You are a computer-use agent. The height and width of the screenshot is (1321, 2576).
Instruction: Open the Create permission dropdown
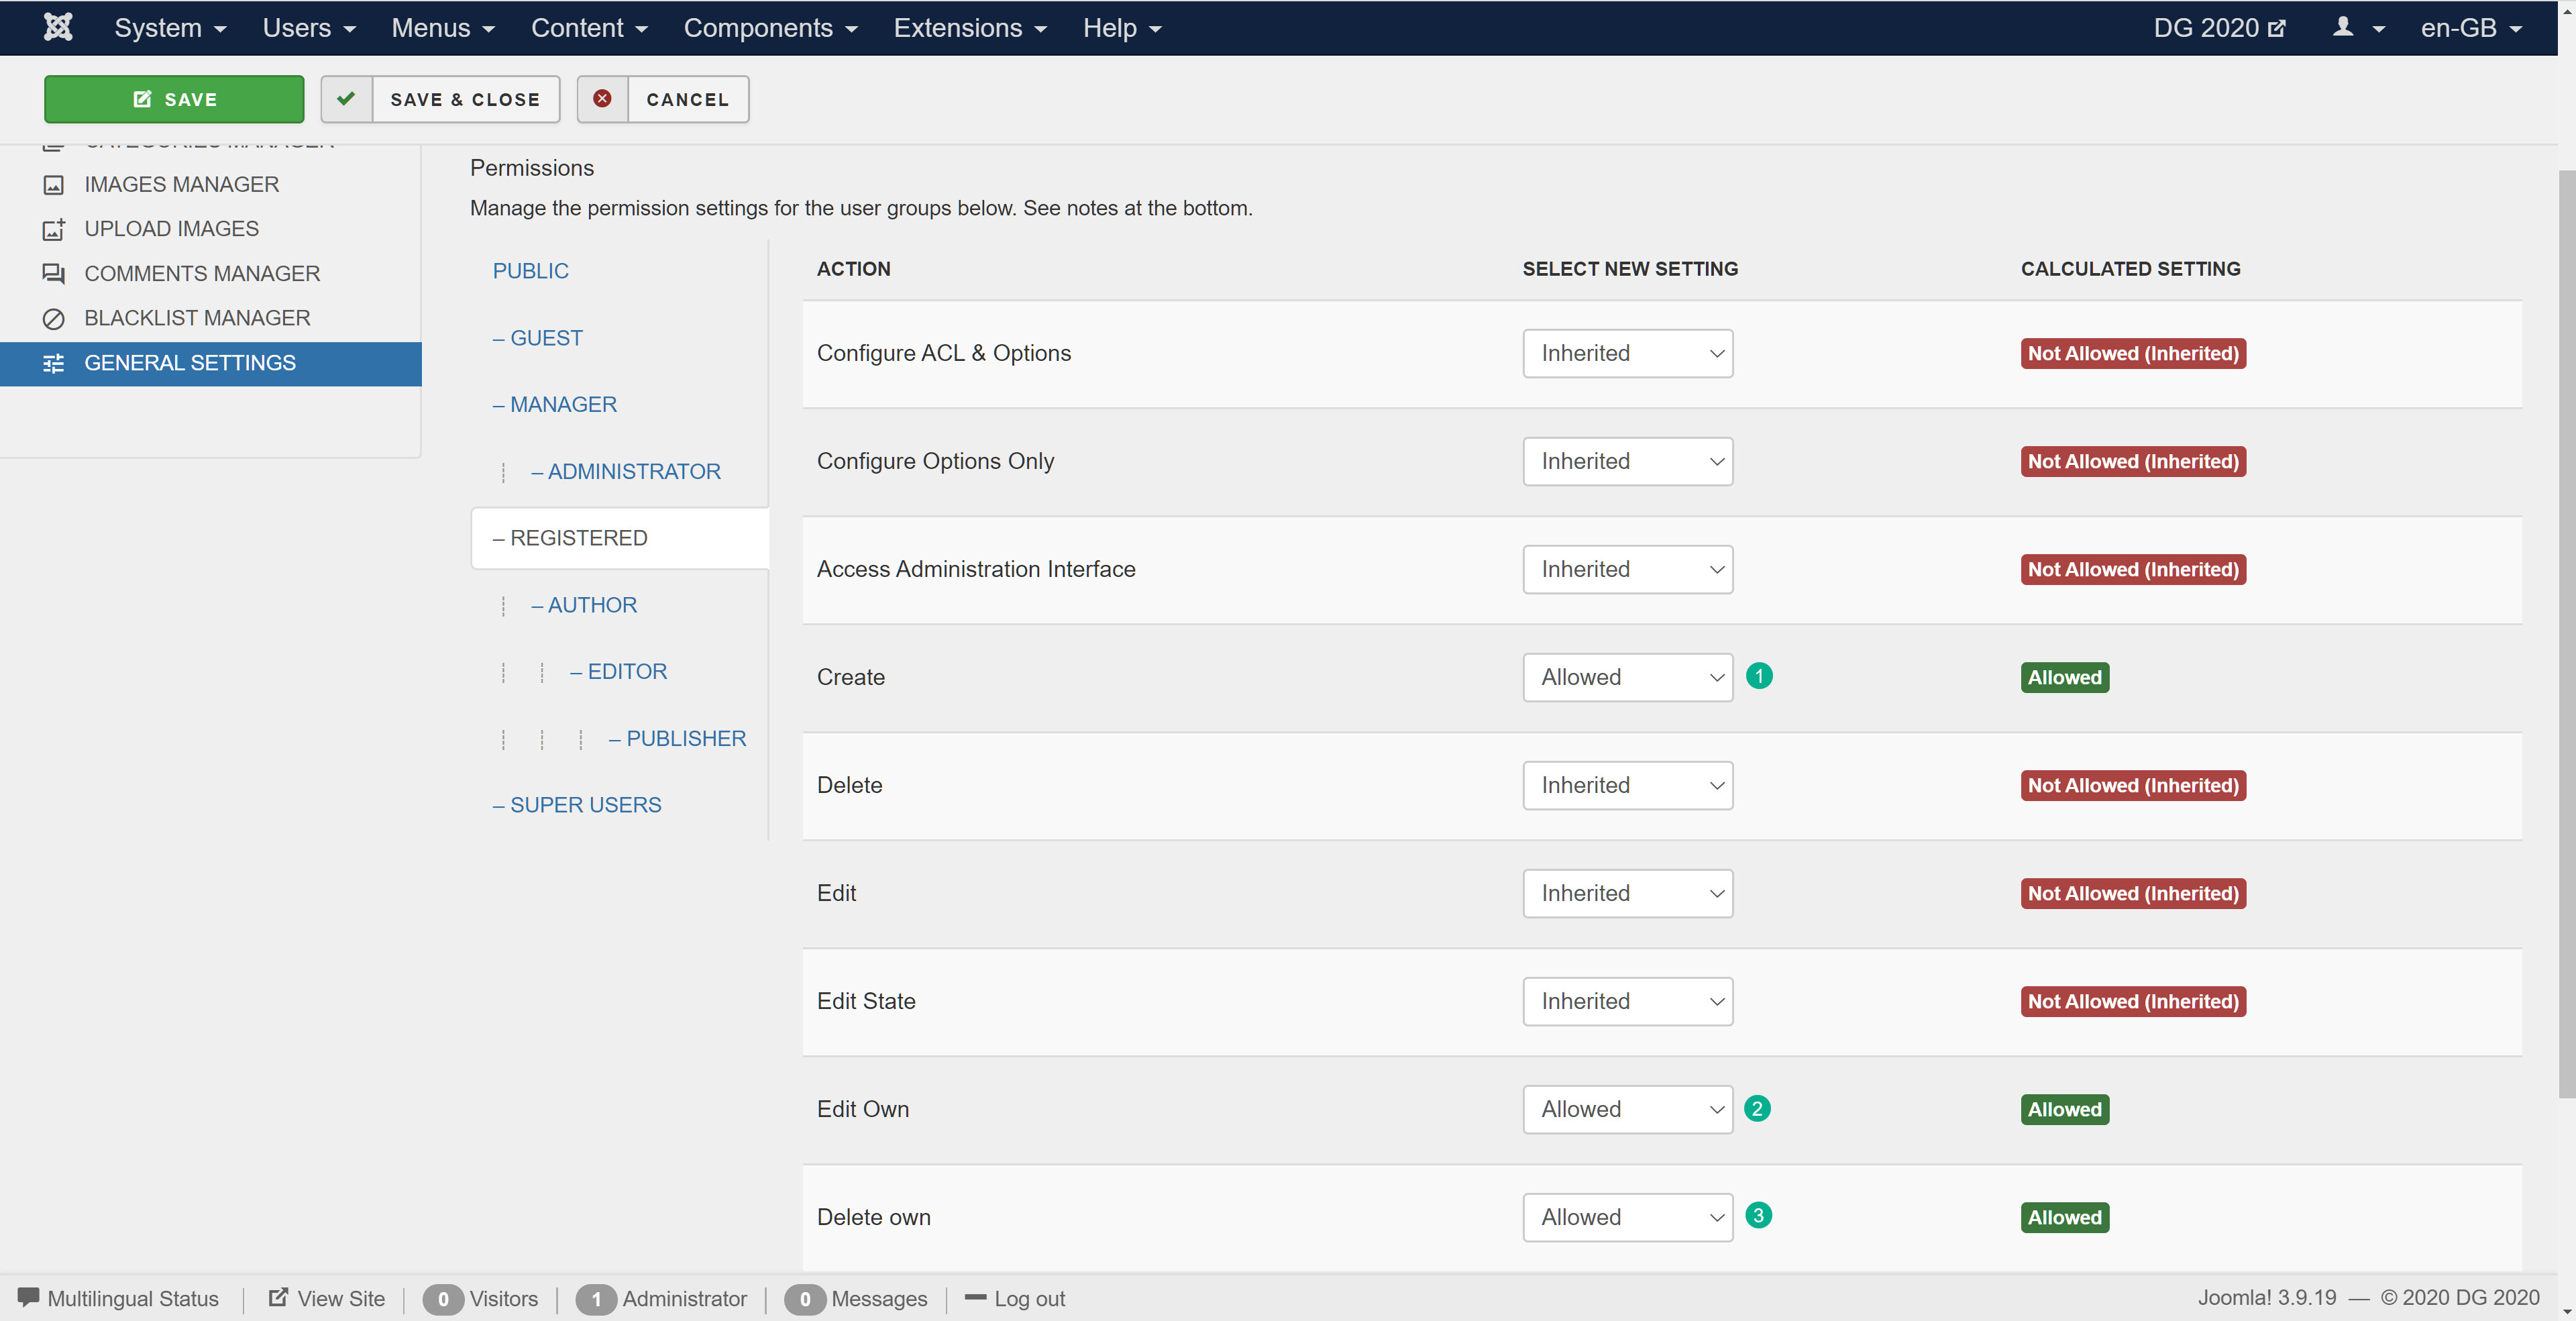[x=1627, y=677]
